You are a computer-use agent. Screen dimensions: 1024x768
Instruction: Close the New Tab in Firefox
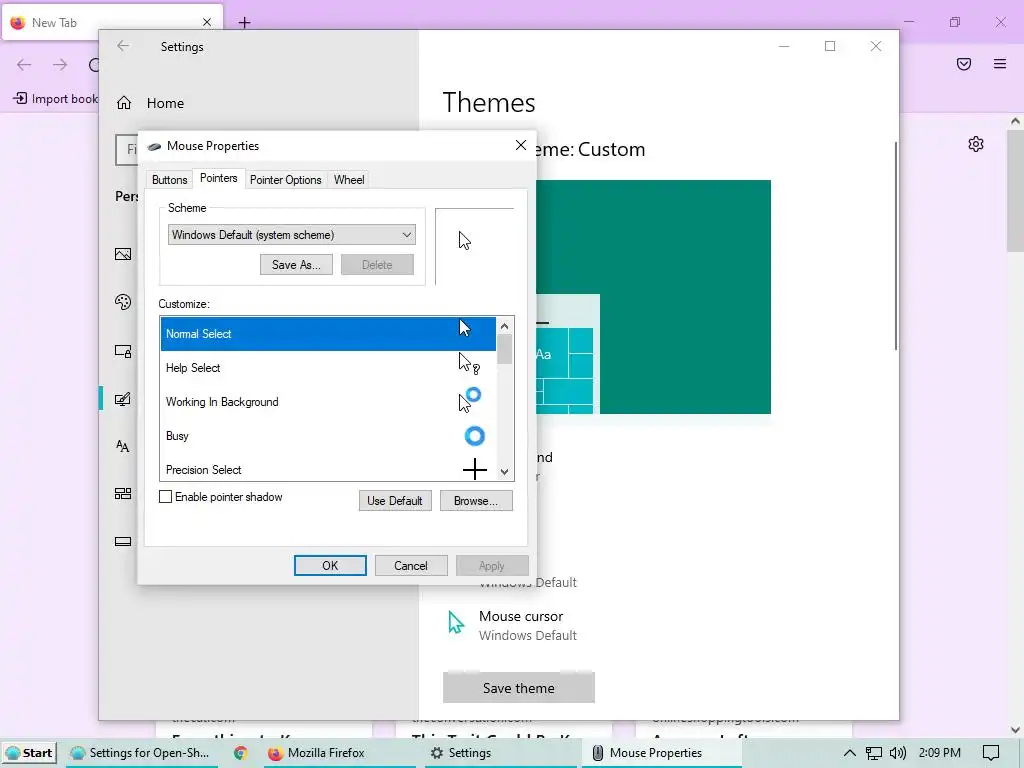tap(207, 22)
